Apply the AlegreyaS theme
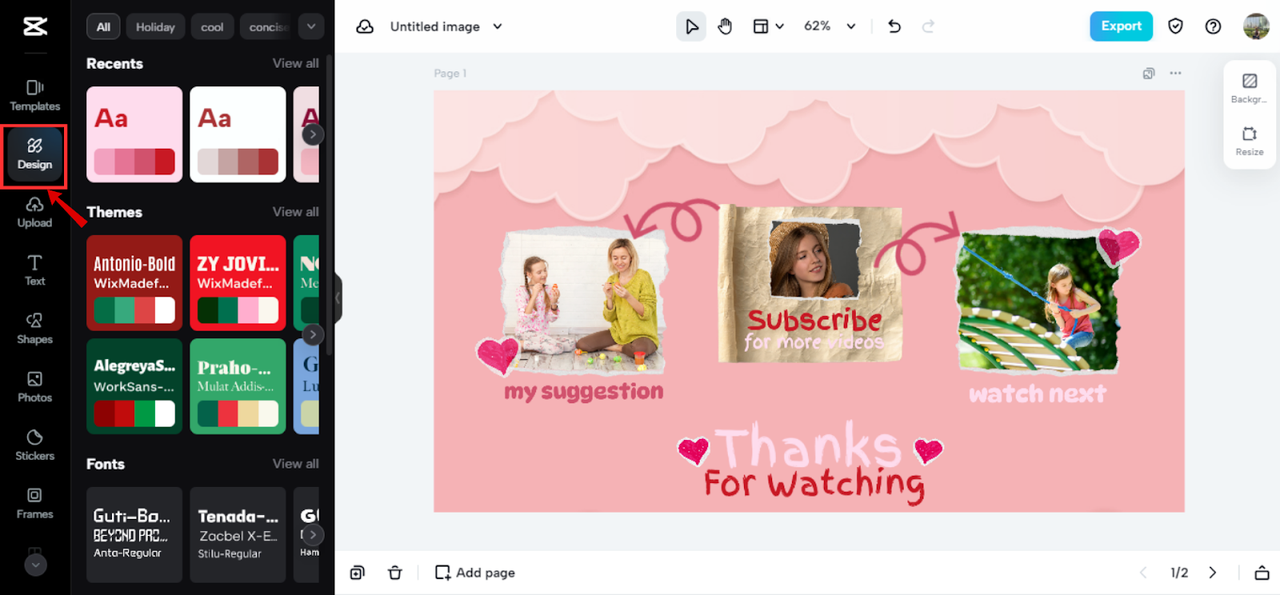This screenshot has height=595, width=1280. pos(135,386)
